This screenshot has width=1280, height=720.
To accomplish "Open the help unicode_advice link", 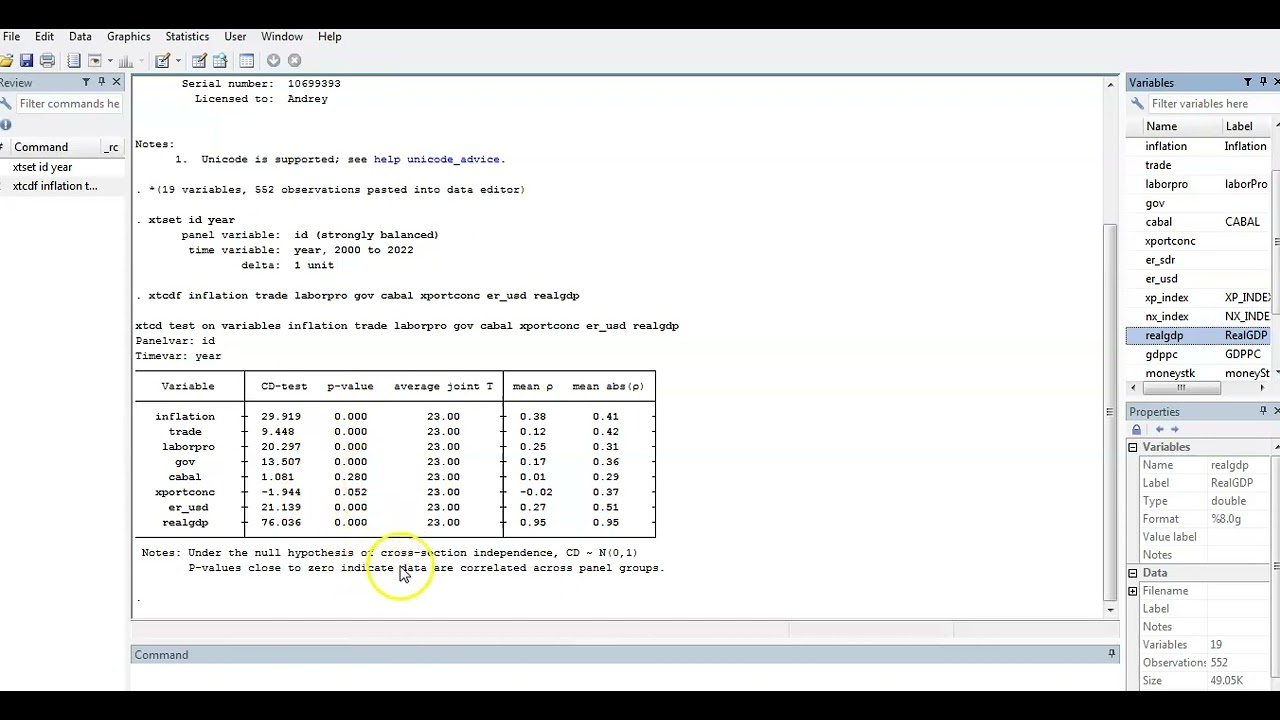I will [438, 159].
